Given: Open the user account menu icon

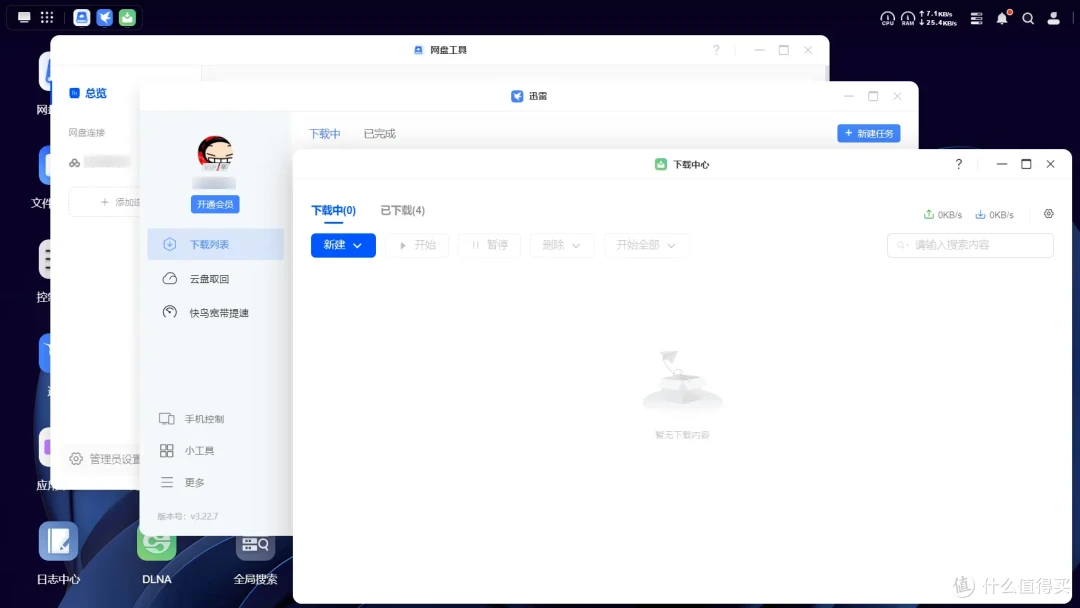Looking at the screenshot, I should tap(1053, 19).
